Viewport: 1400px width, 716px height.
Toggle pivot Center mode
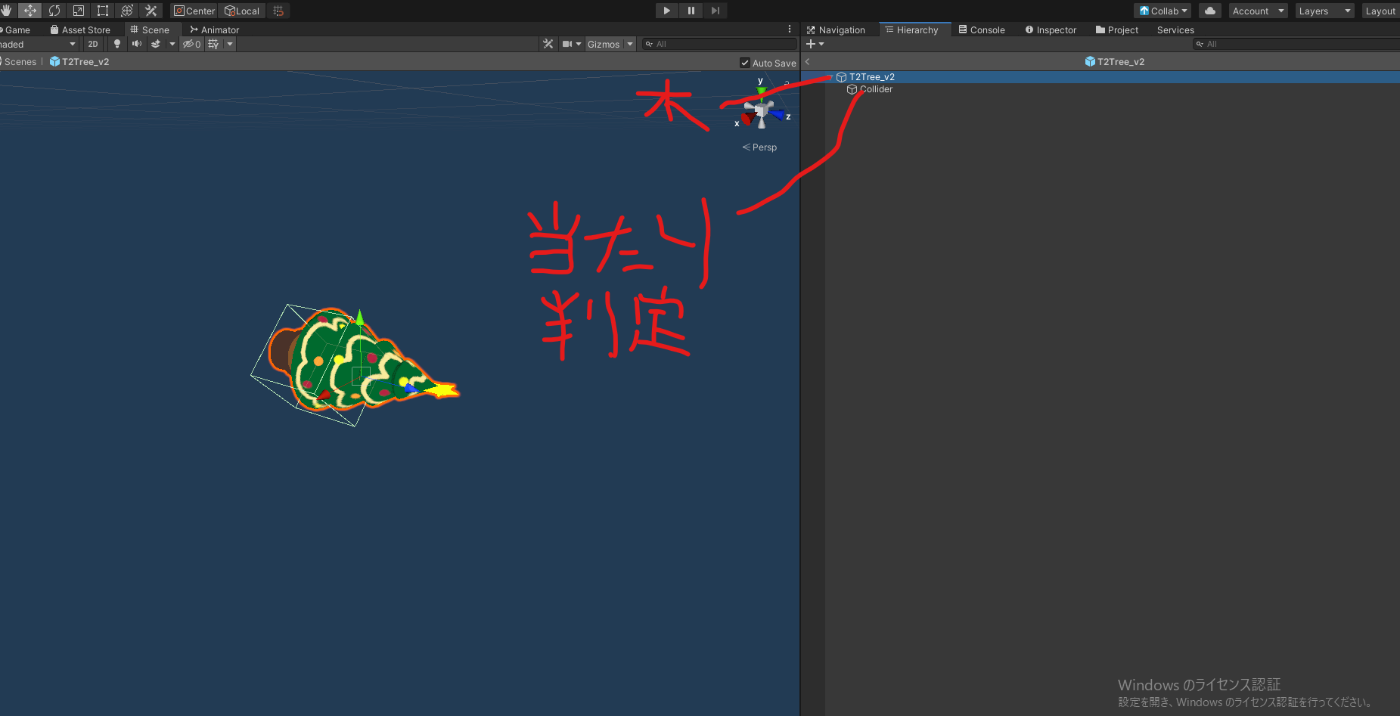pyautogui.click(x=194, y=11)
